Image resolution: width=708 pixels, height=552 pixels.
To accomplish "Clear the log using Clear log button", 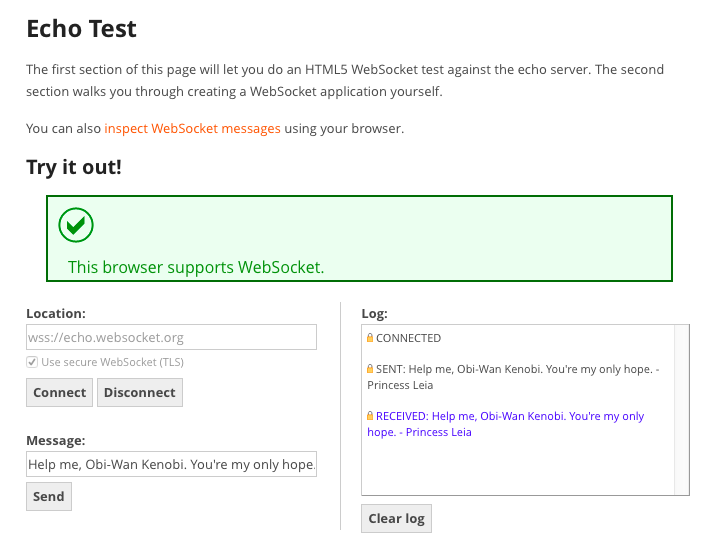I will pyautogui.click(x=396, y=518).
